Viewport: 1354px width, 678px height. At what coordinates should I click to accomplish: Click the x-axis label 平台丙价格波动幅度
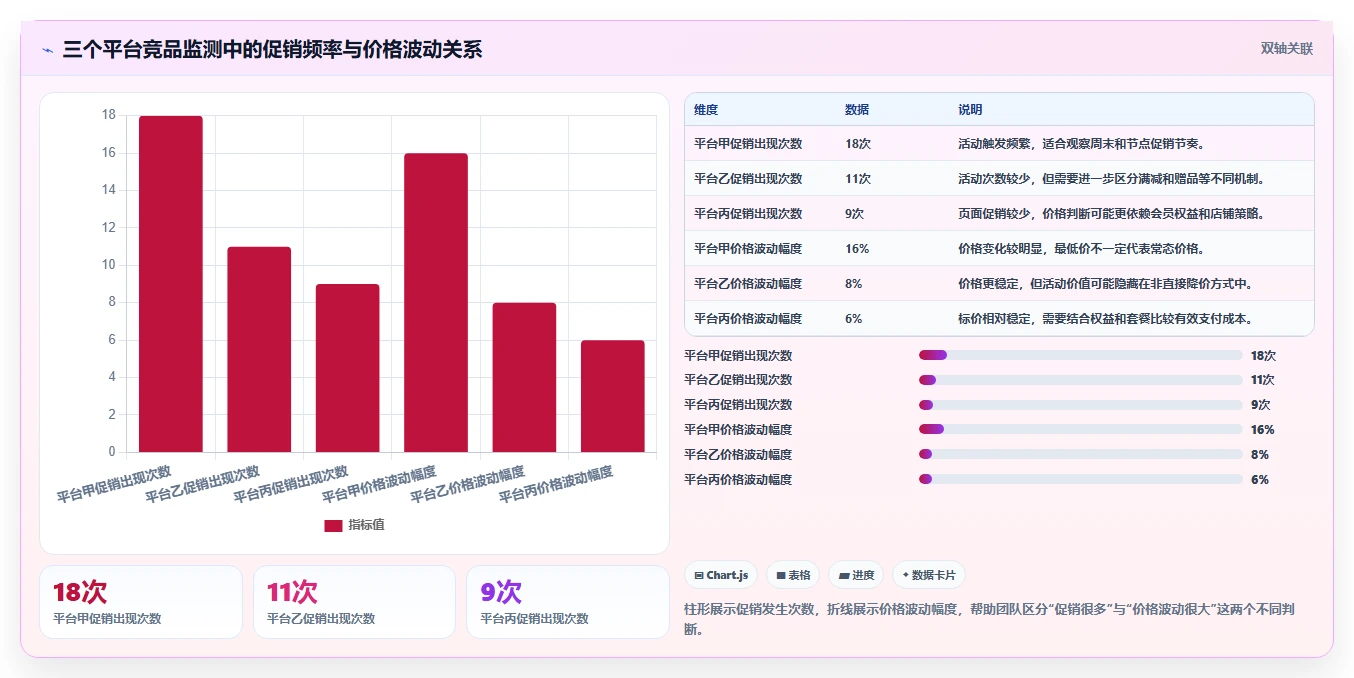[x=556, y=483]
